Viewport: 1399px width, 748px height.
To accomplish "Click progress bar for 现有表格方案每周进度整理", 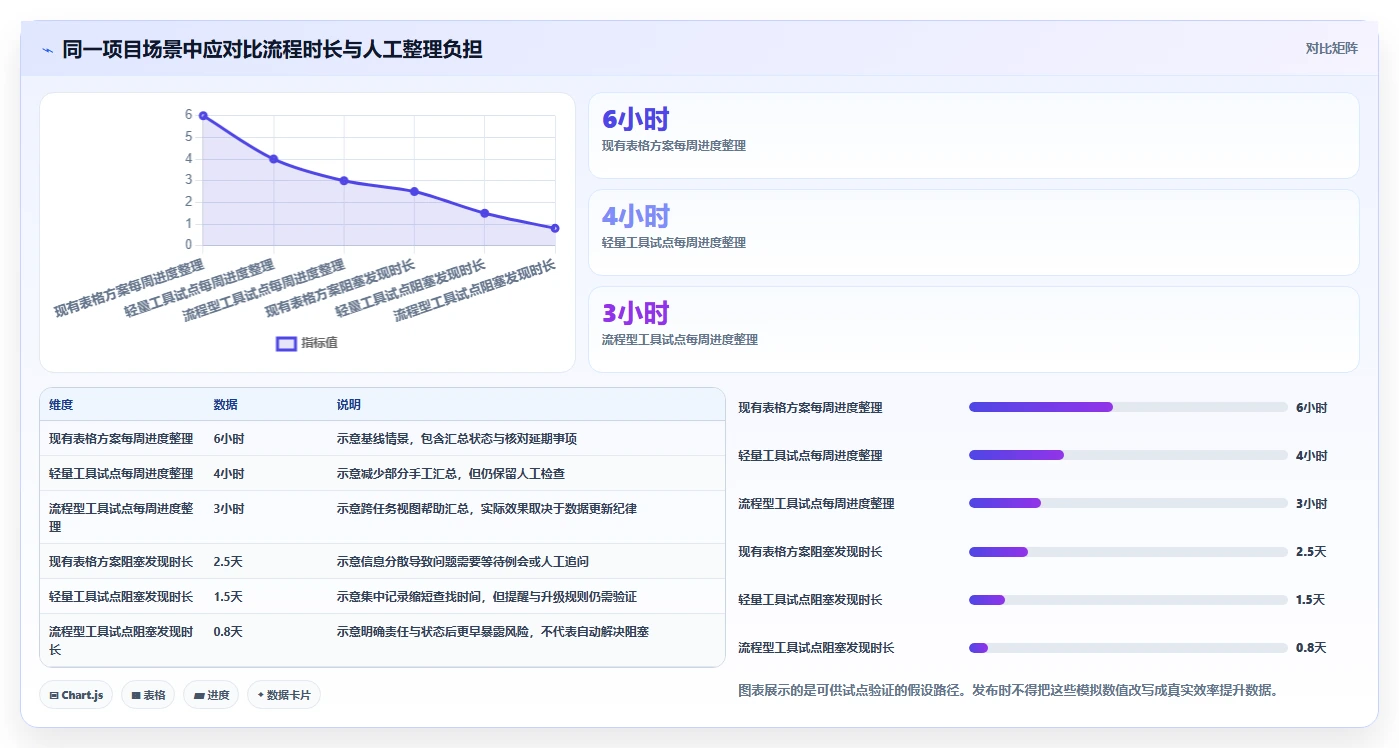I will click(x=1128, y=407).
